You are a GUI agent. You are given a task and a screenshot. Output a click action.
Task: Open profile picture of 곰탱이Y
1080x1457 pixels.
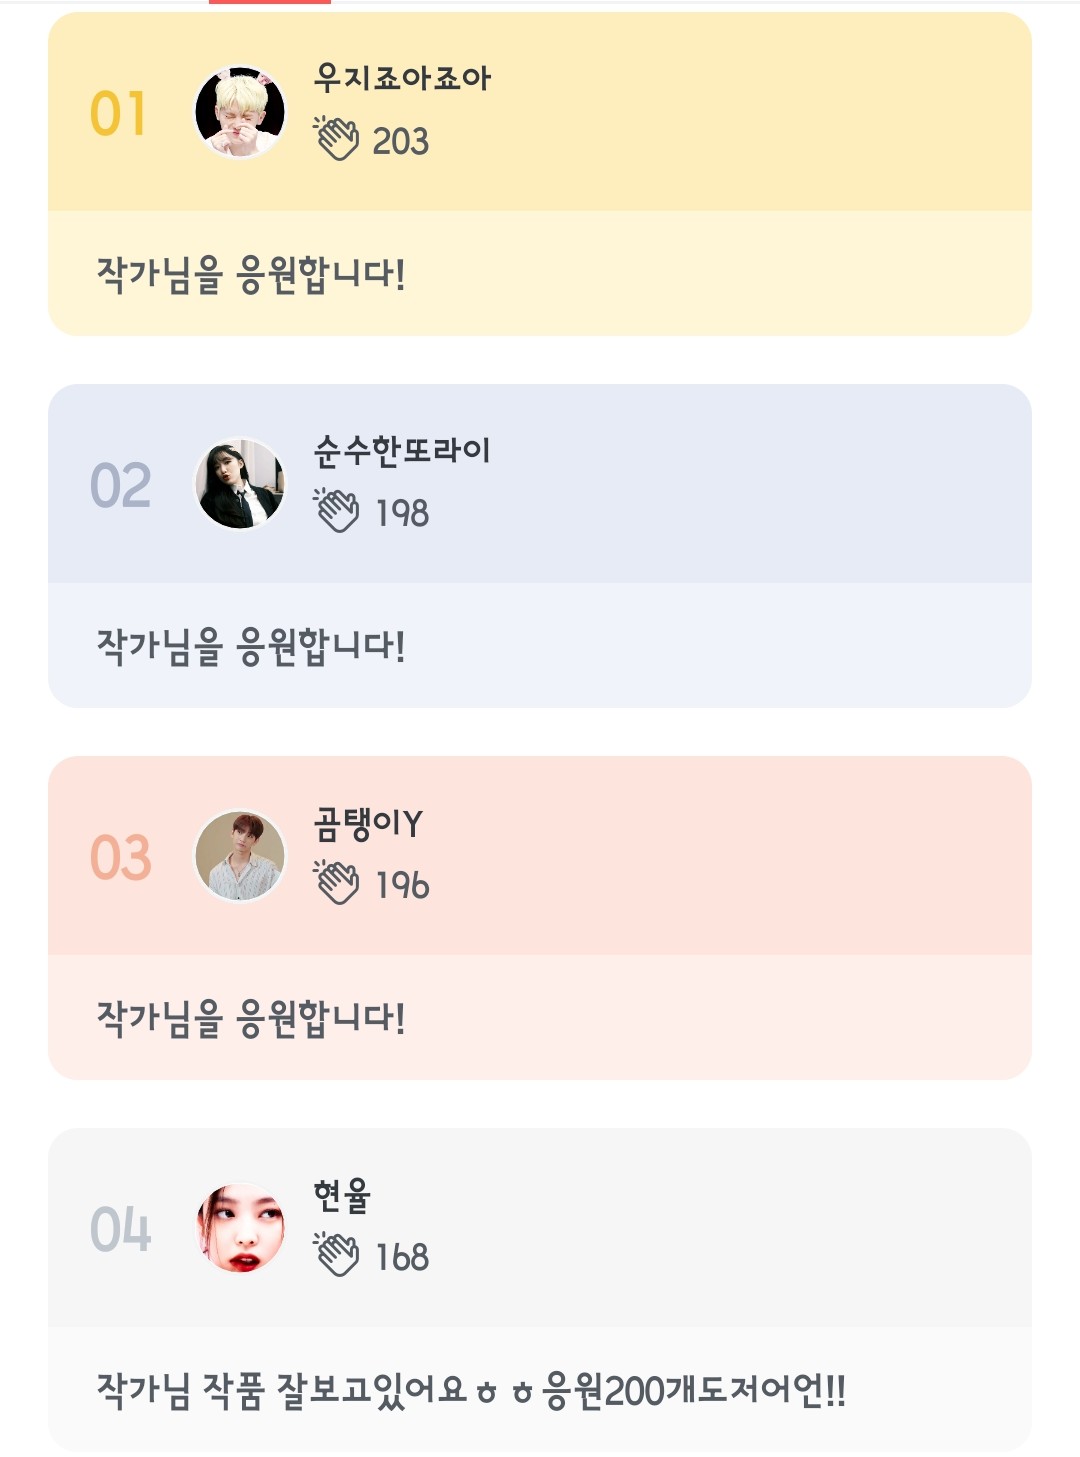click(x=240, y=856)
